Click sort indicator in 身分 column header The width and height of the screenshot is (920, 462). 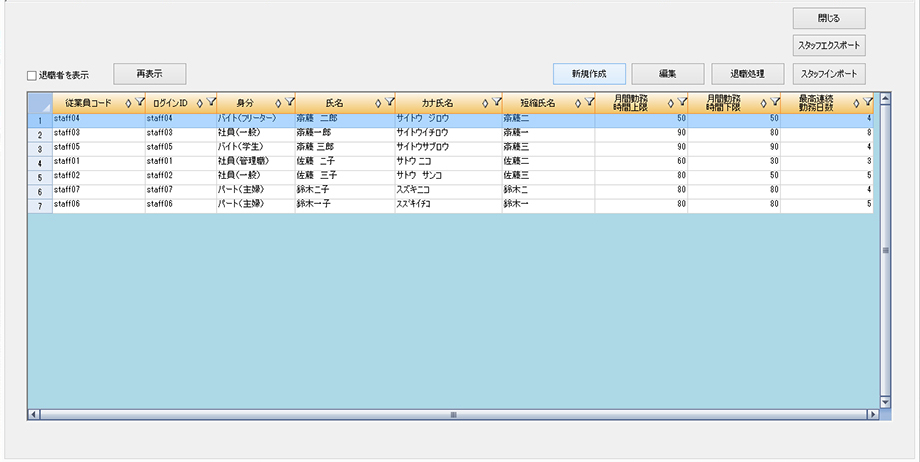(x=278, y=102)
